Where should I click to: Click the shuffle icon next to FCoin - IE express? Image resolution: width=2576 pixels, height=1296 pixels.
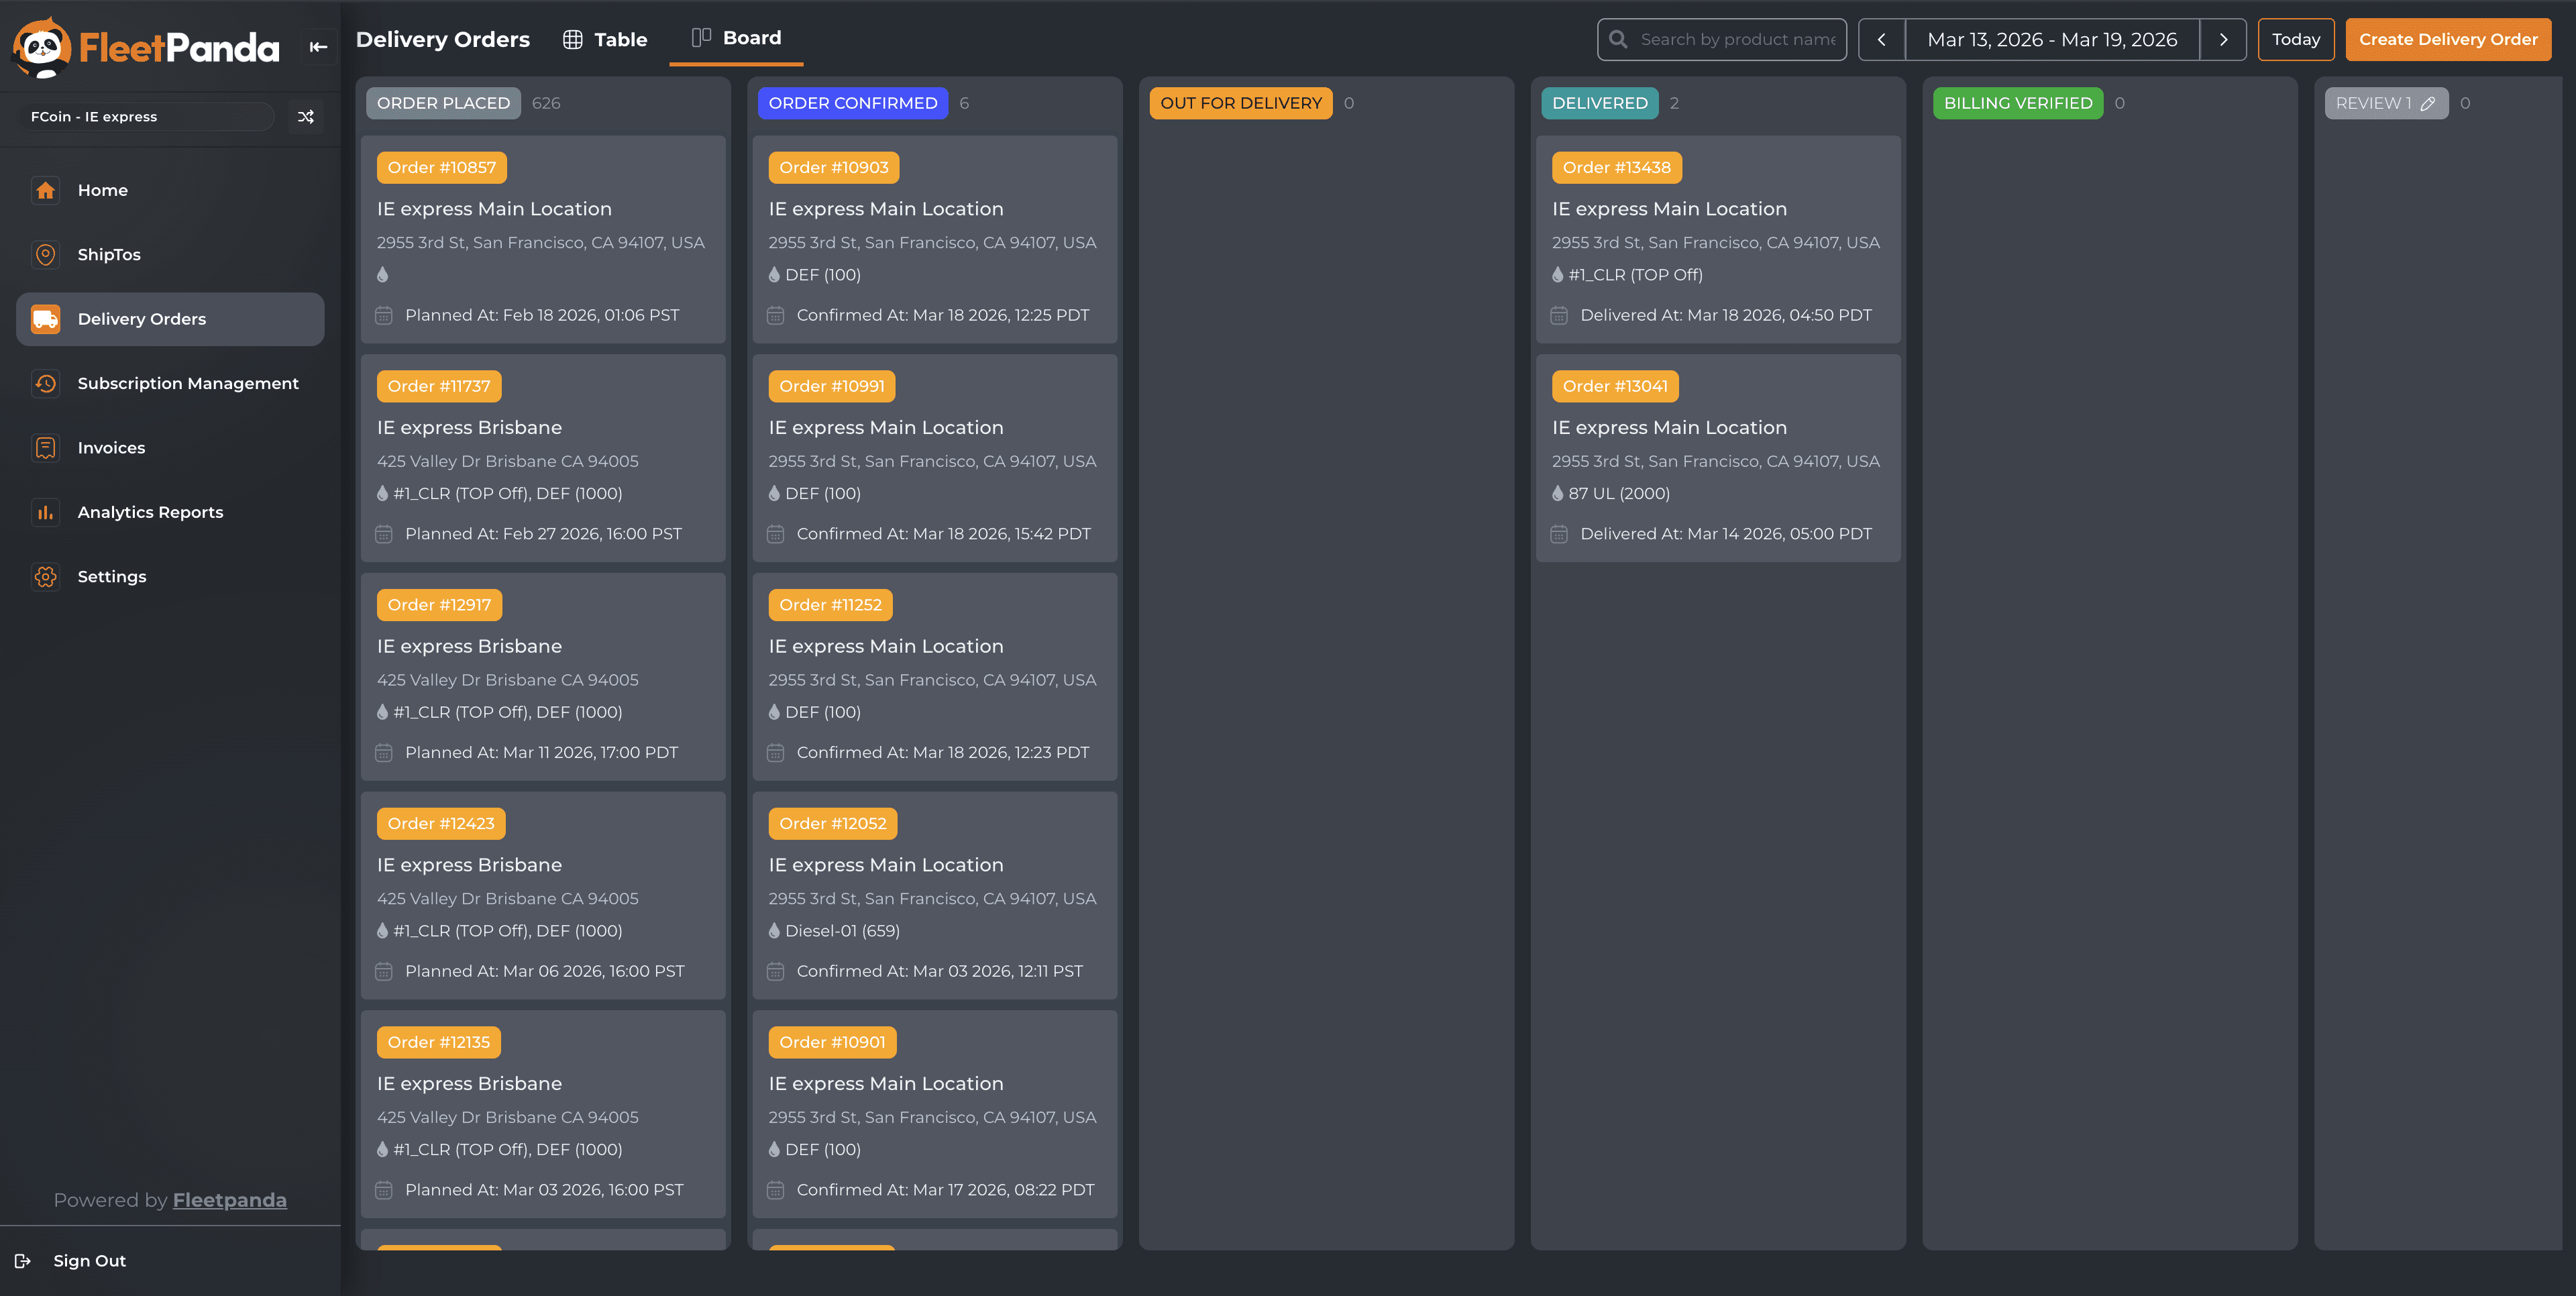click(306, 117)
